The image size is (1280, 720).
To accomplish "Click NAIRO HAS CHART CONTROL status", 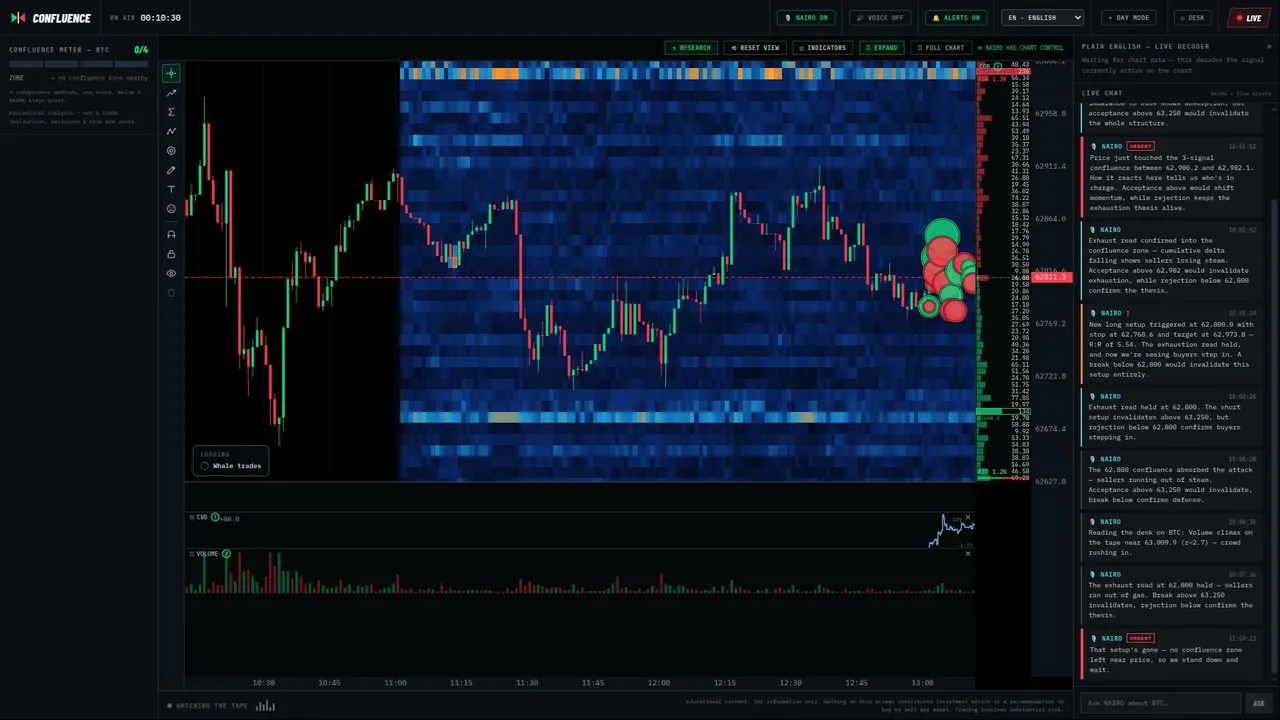I will pos(1021,48).
